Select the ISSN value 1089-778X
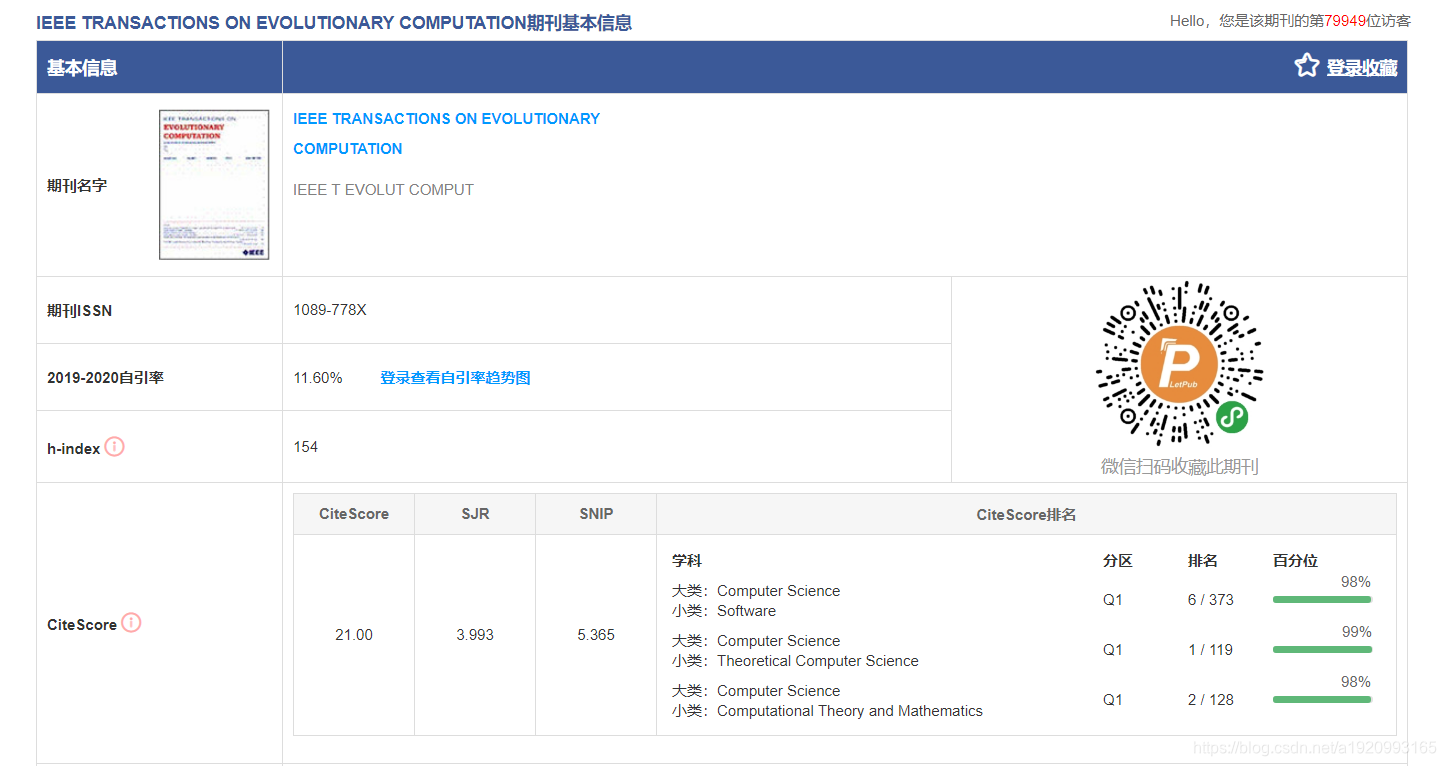 330,310
